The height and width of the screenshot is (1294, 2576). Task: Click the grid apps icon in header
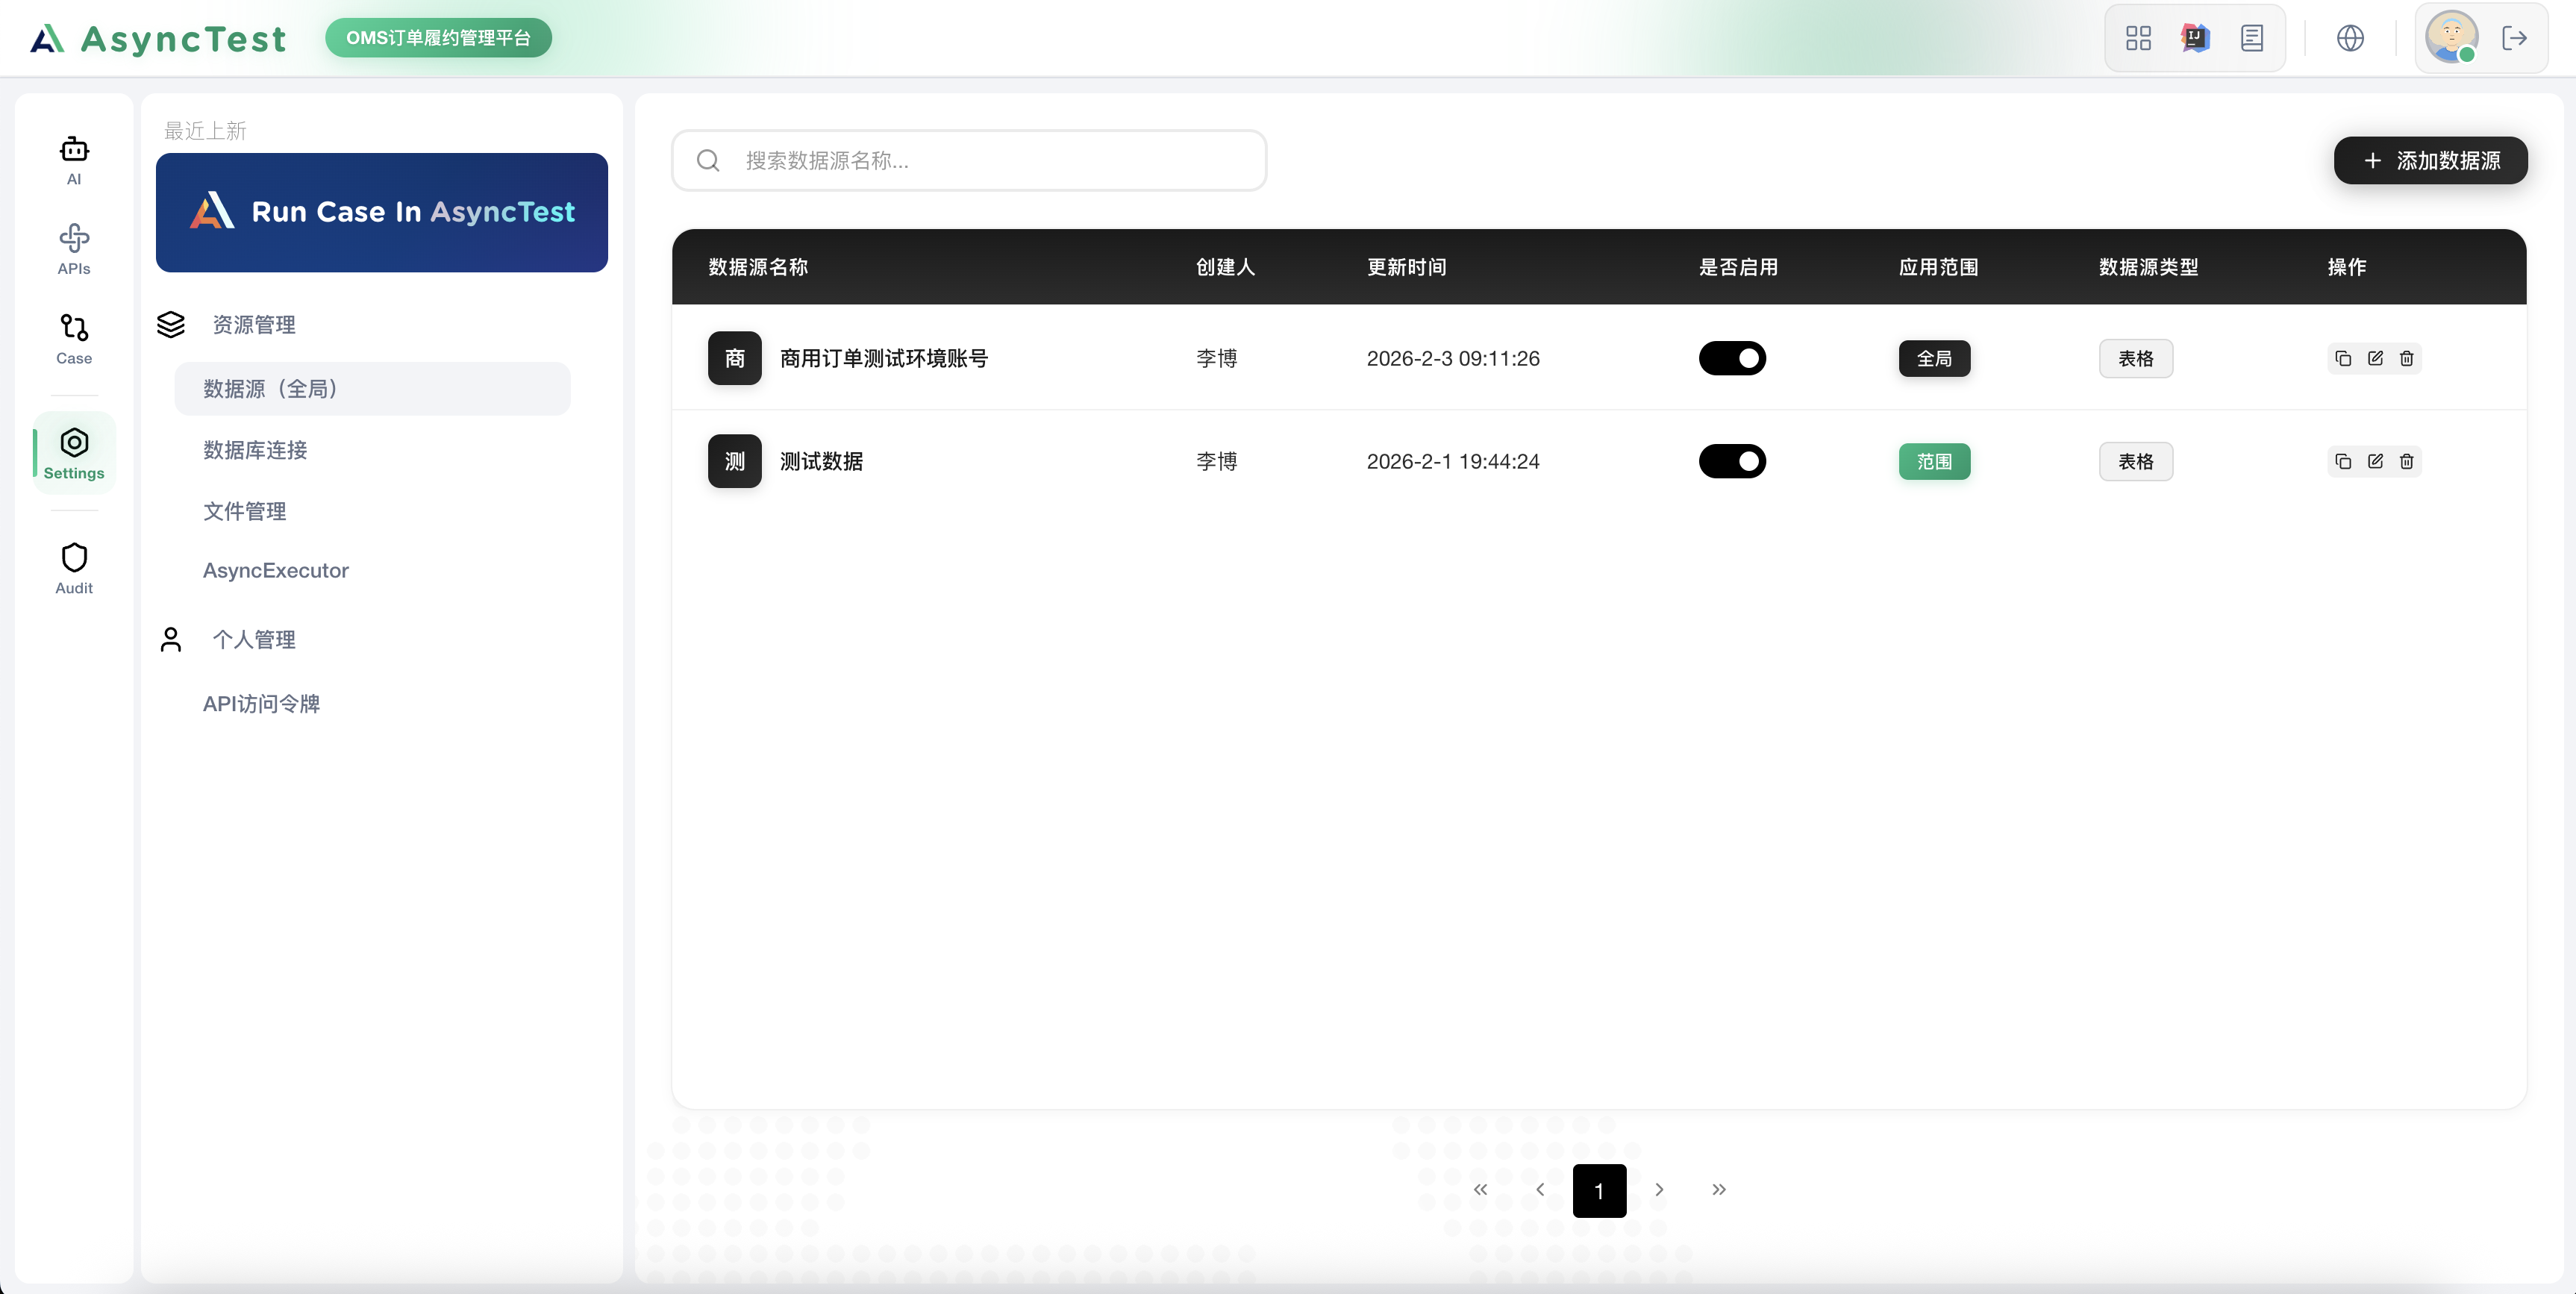point(2138,38)
